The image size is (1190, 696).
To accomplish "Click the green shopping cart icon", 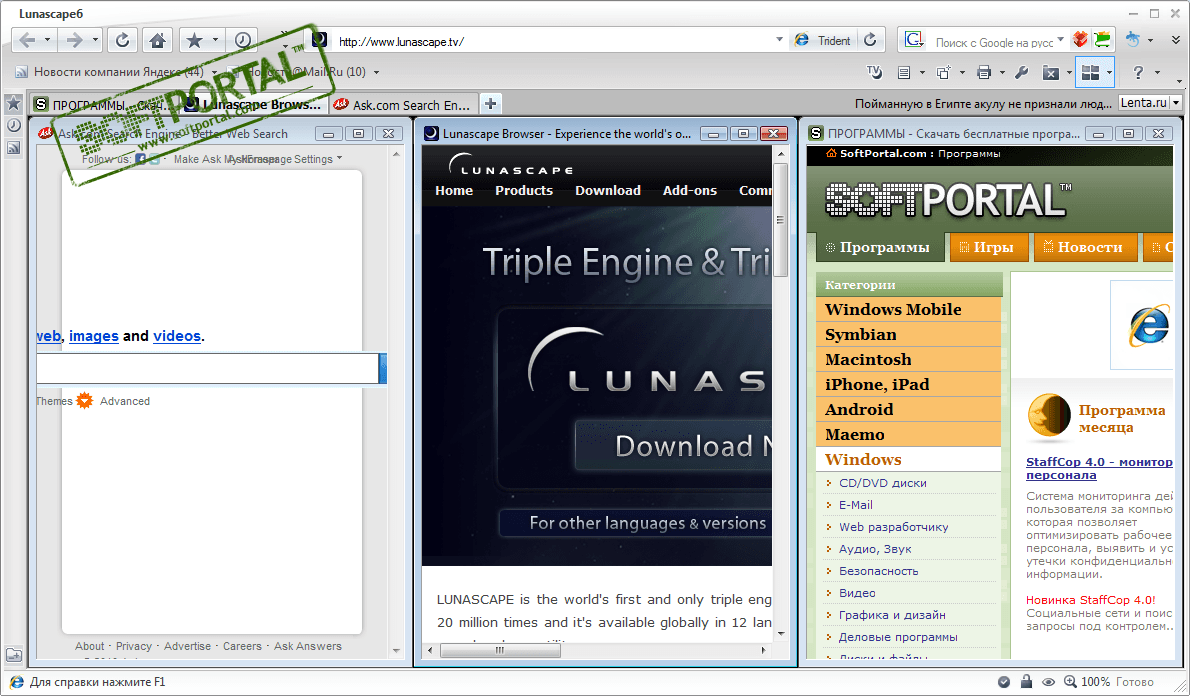I will [1103, 39].
